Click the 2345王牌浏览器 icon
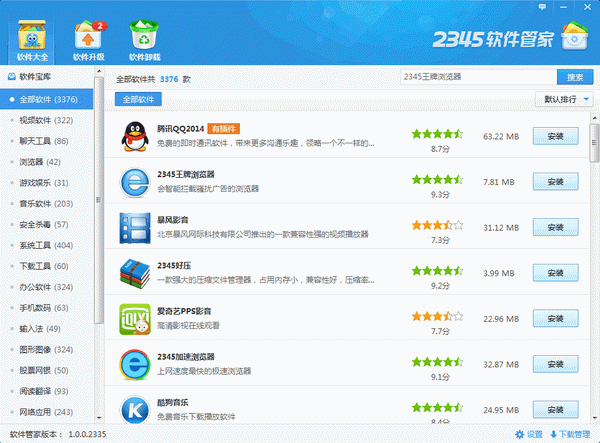Viewport: 600px width, 443px height. 135,182
